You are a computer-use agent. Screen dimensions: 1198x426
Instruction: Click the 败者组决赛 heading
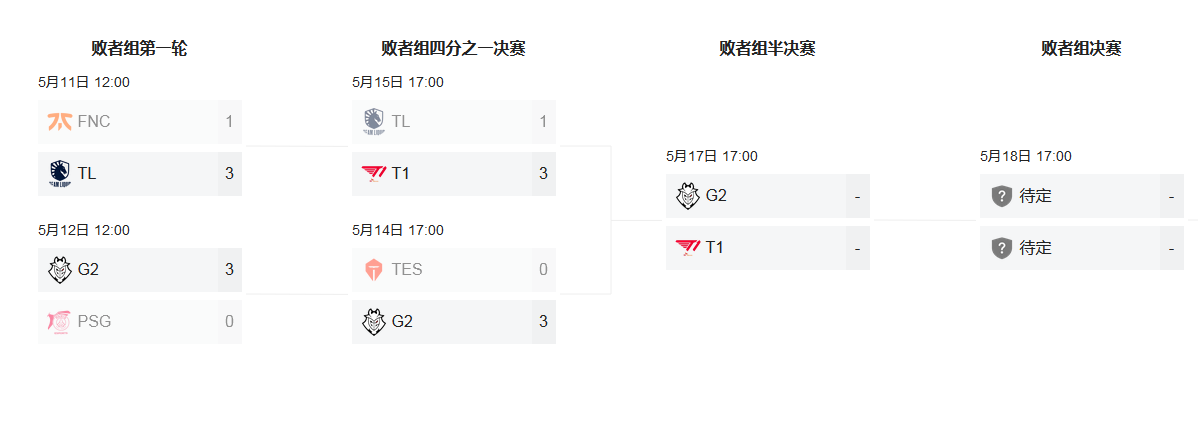point(1081,49)
